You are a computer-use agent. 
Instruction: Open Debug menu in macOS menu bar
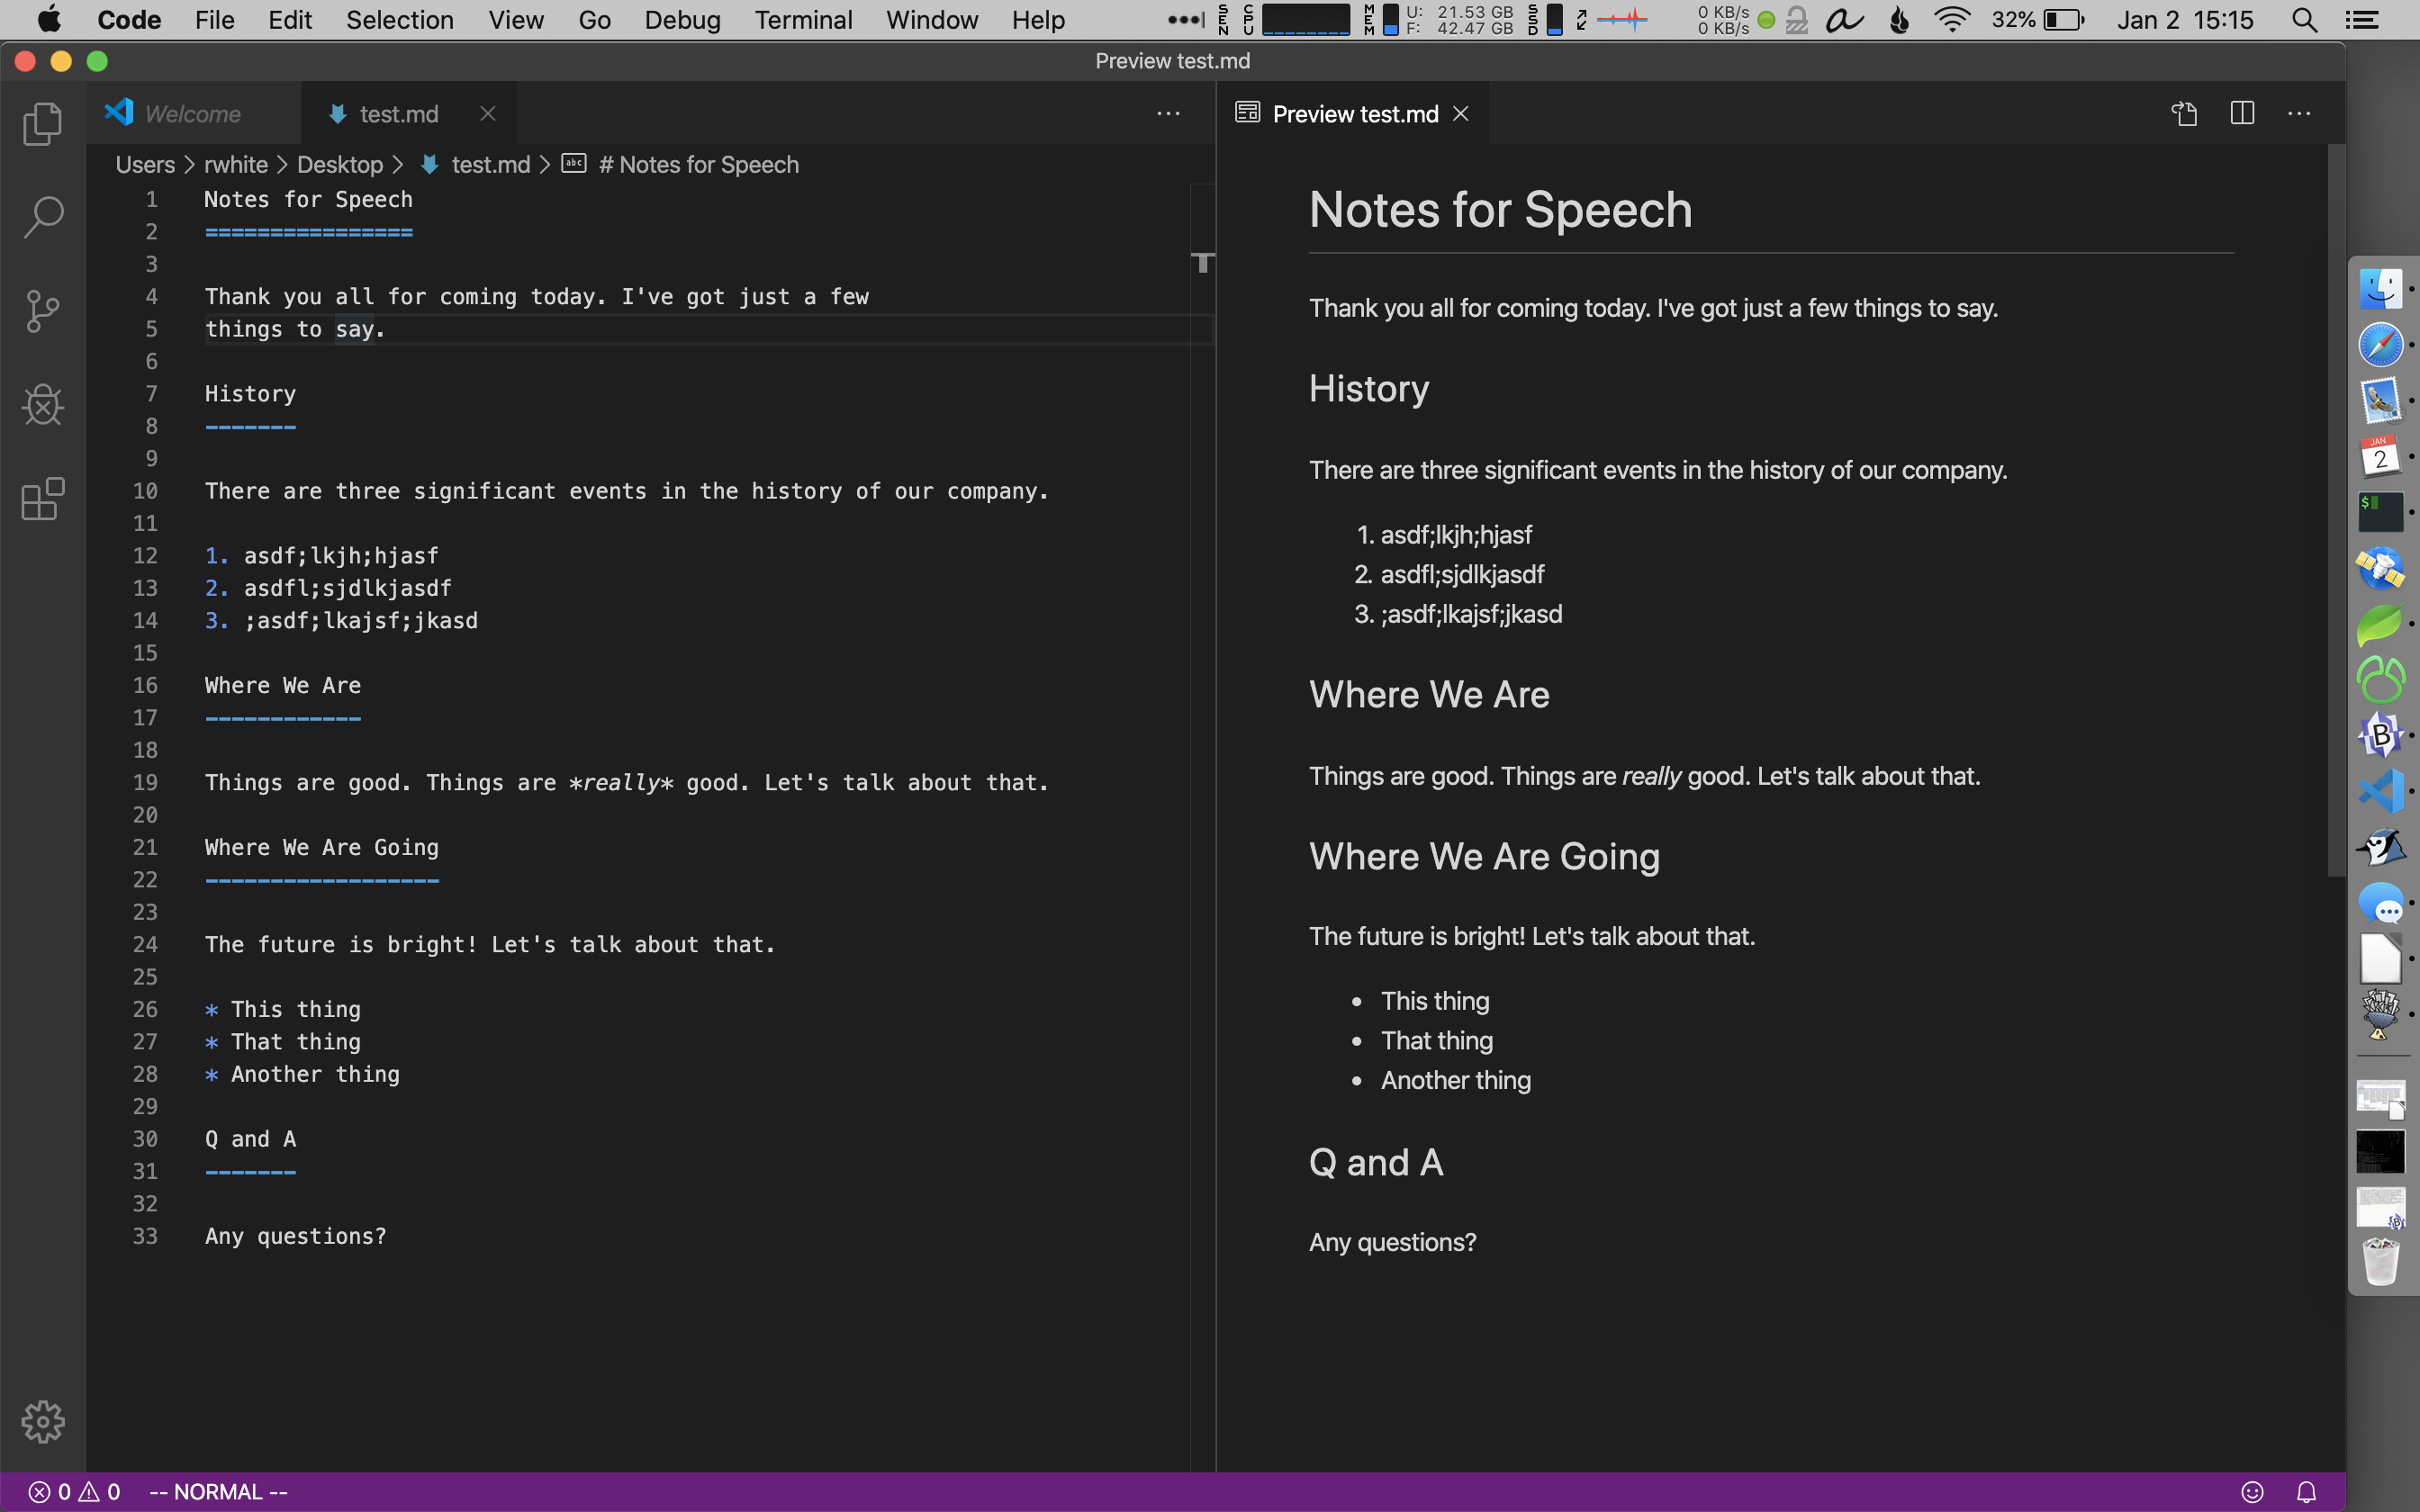[x=680, y=19]
